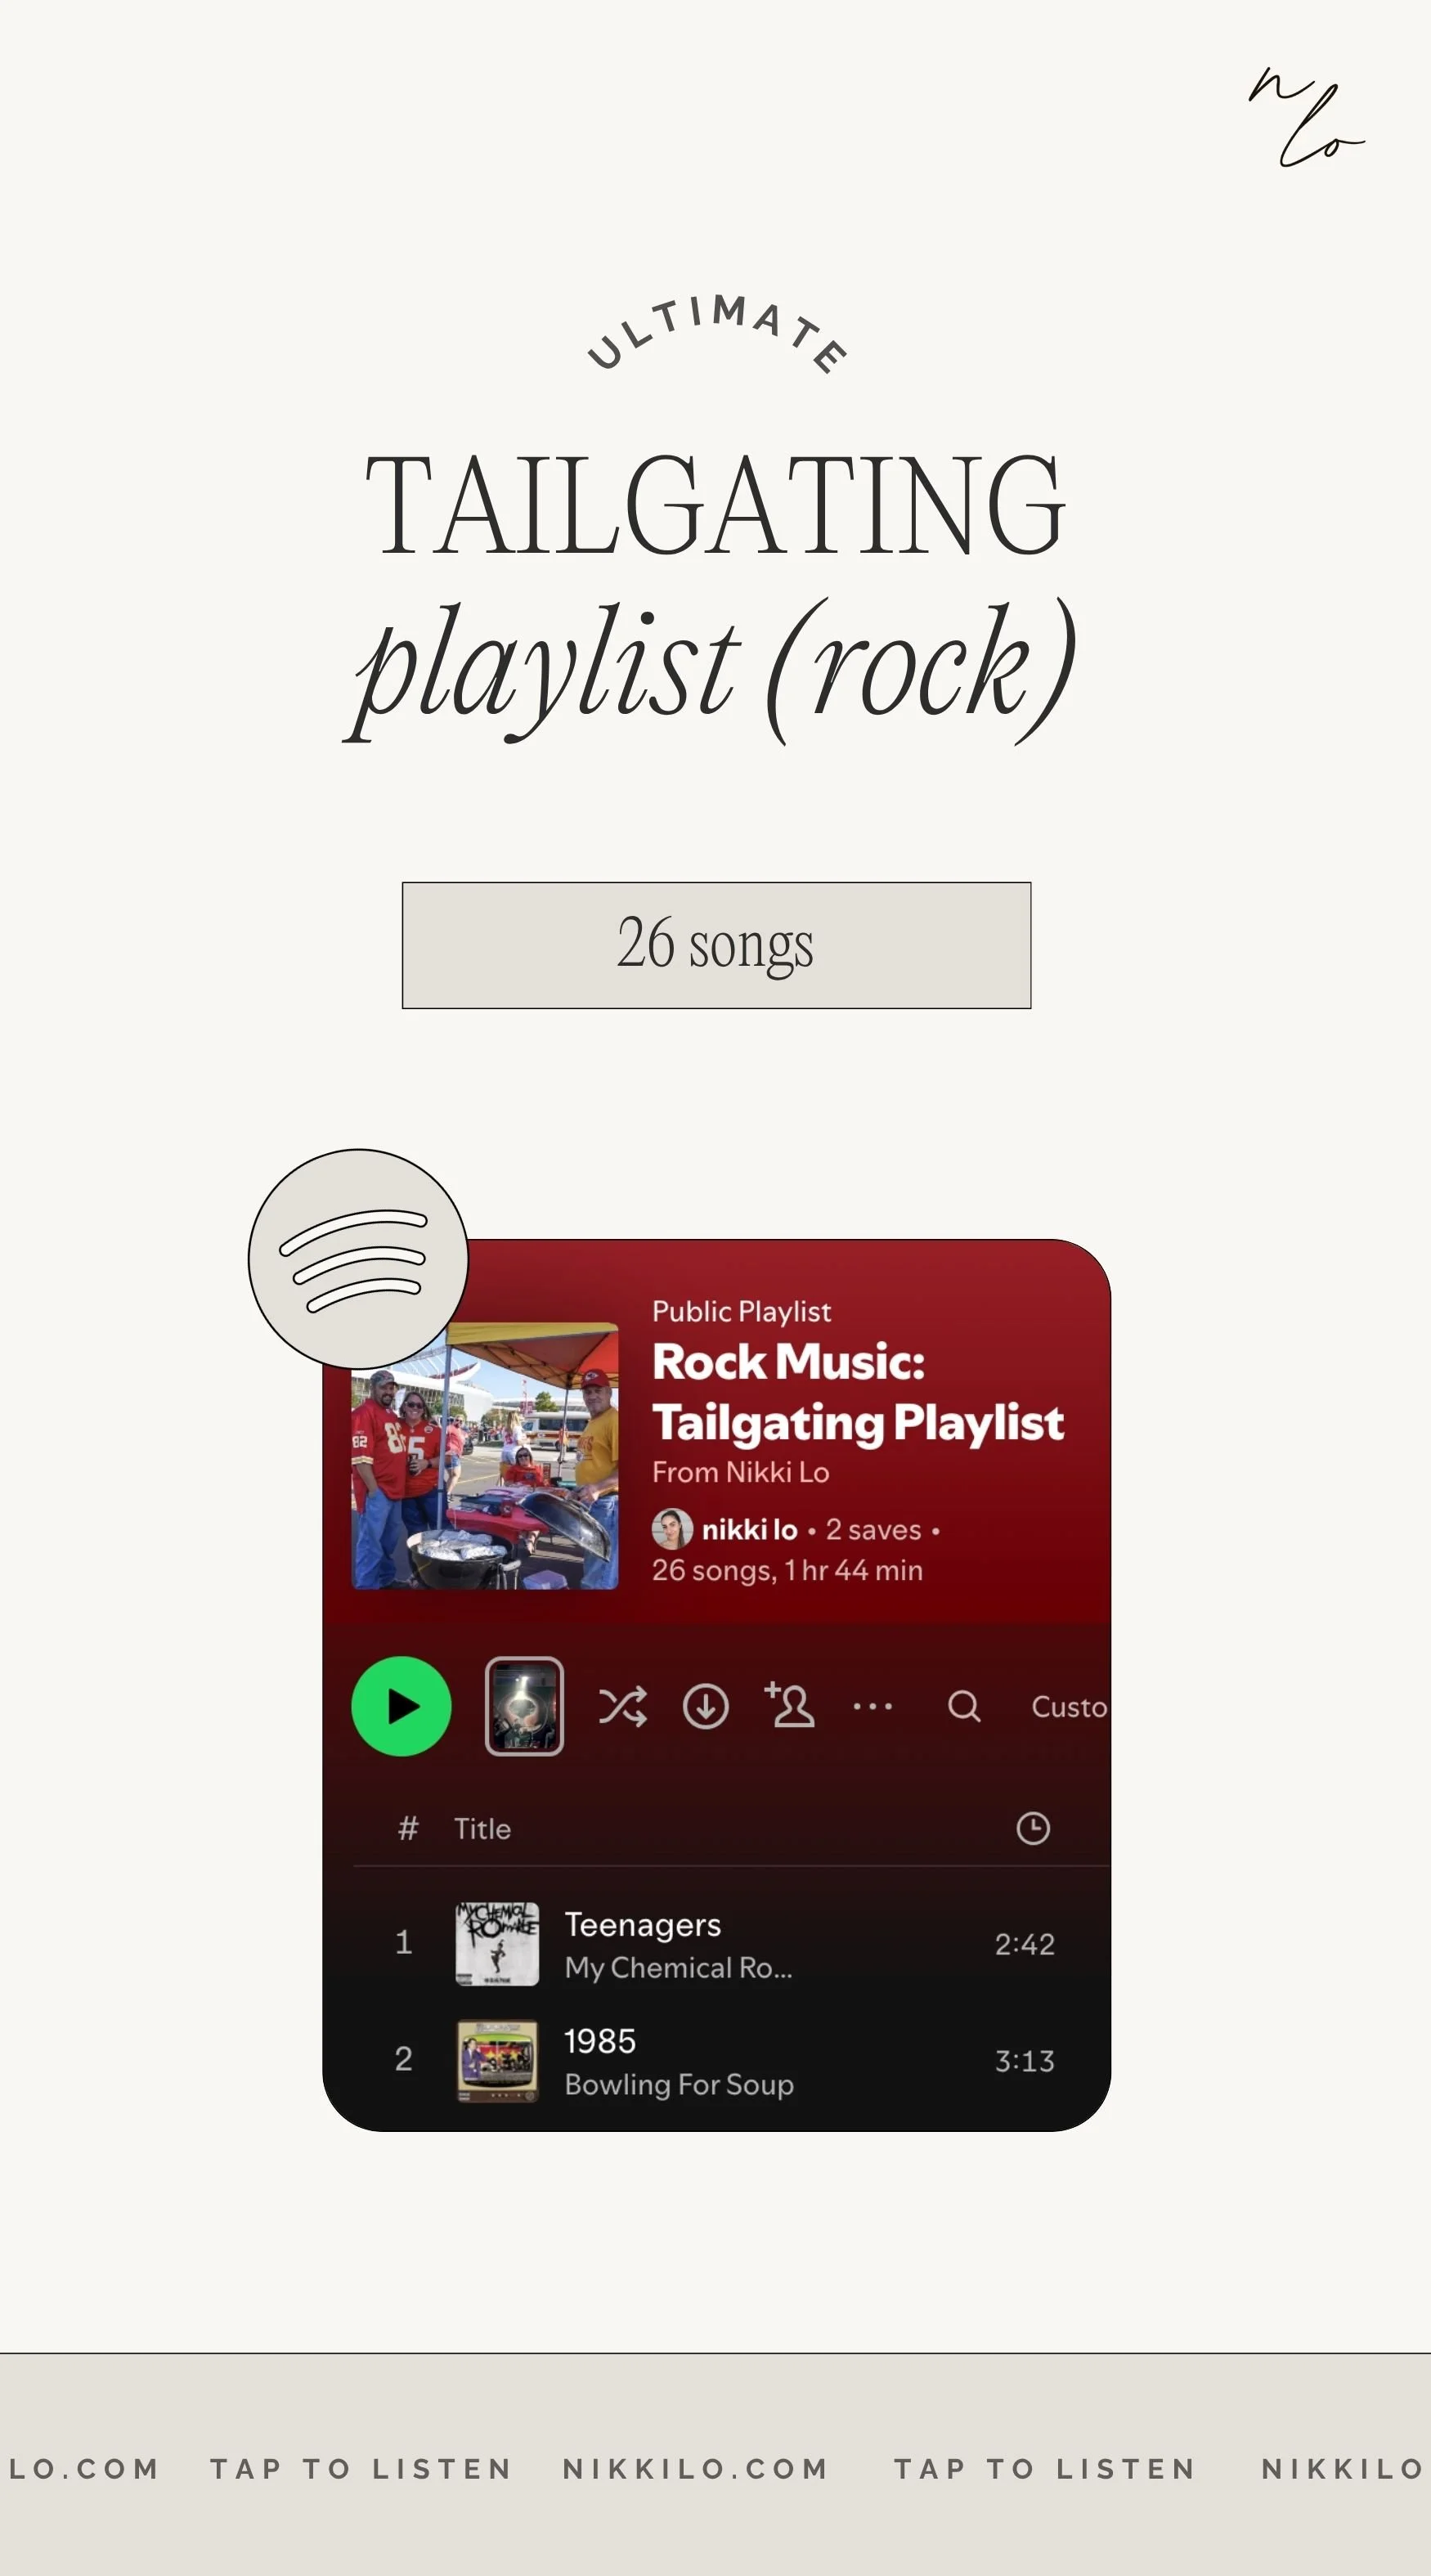Invite collaborators with the add-person icon

[789, 1705]
